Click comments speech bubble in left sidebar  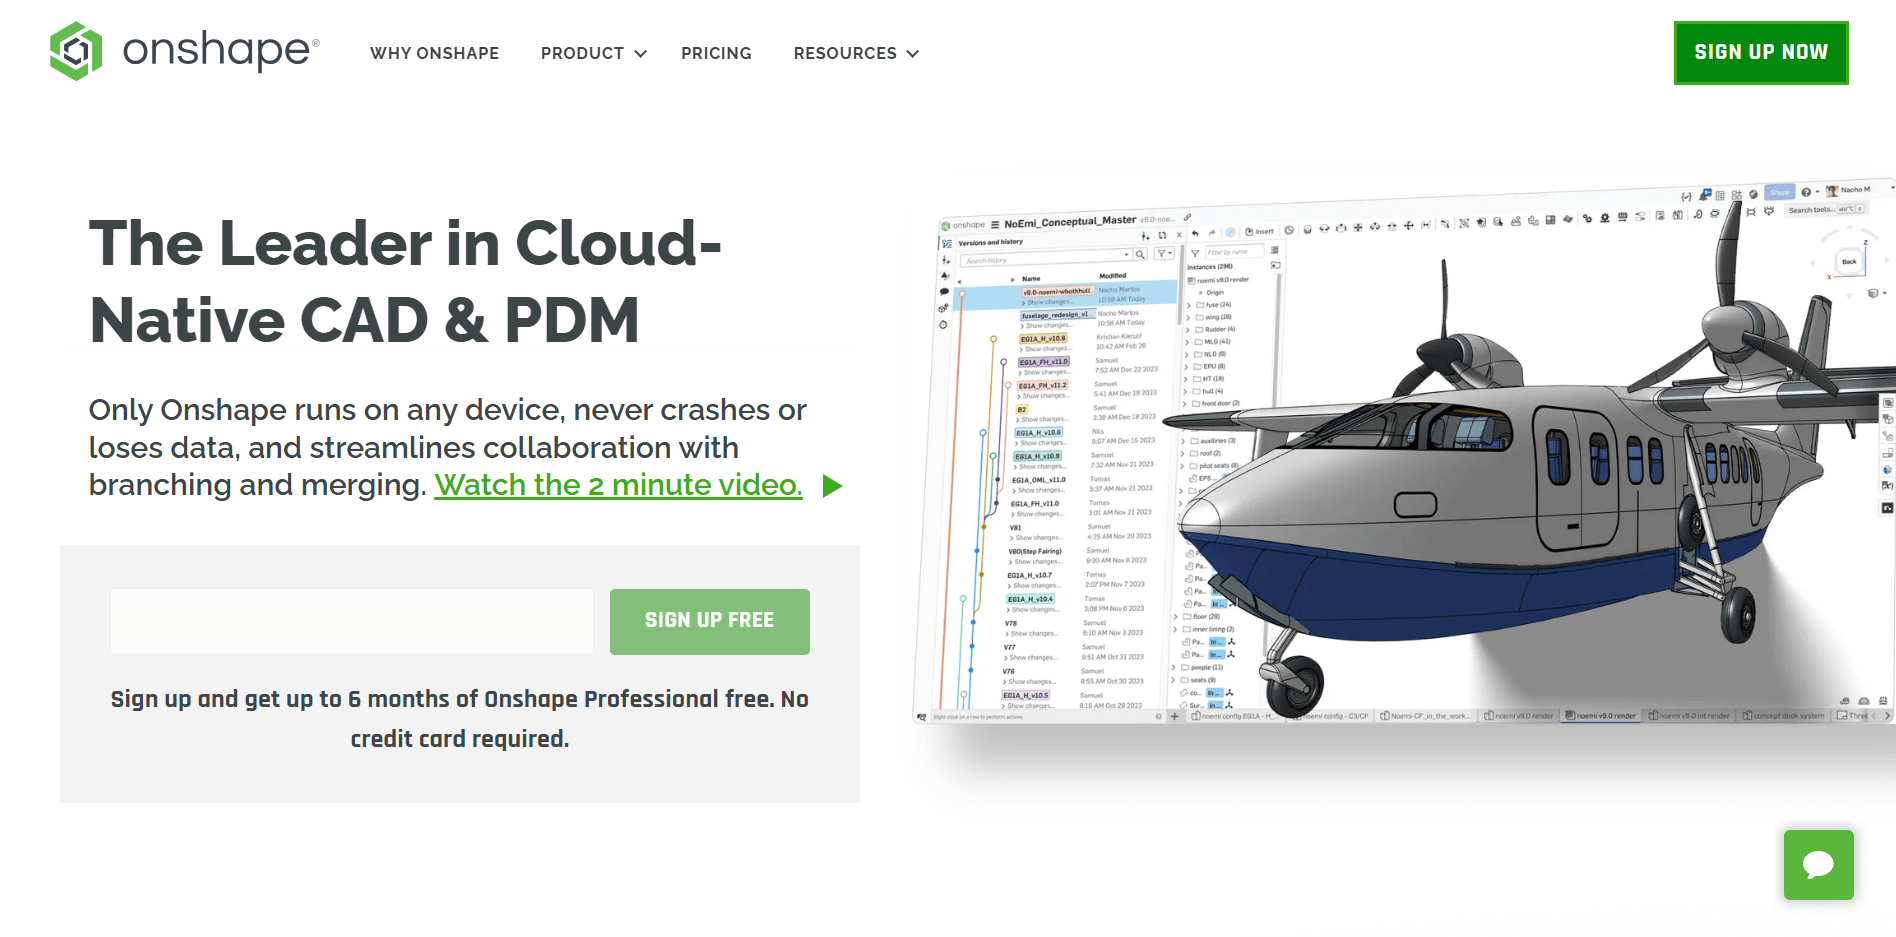(x=944, y=292)
